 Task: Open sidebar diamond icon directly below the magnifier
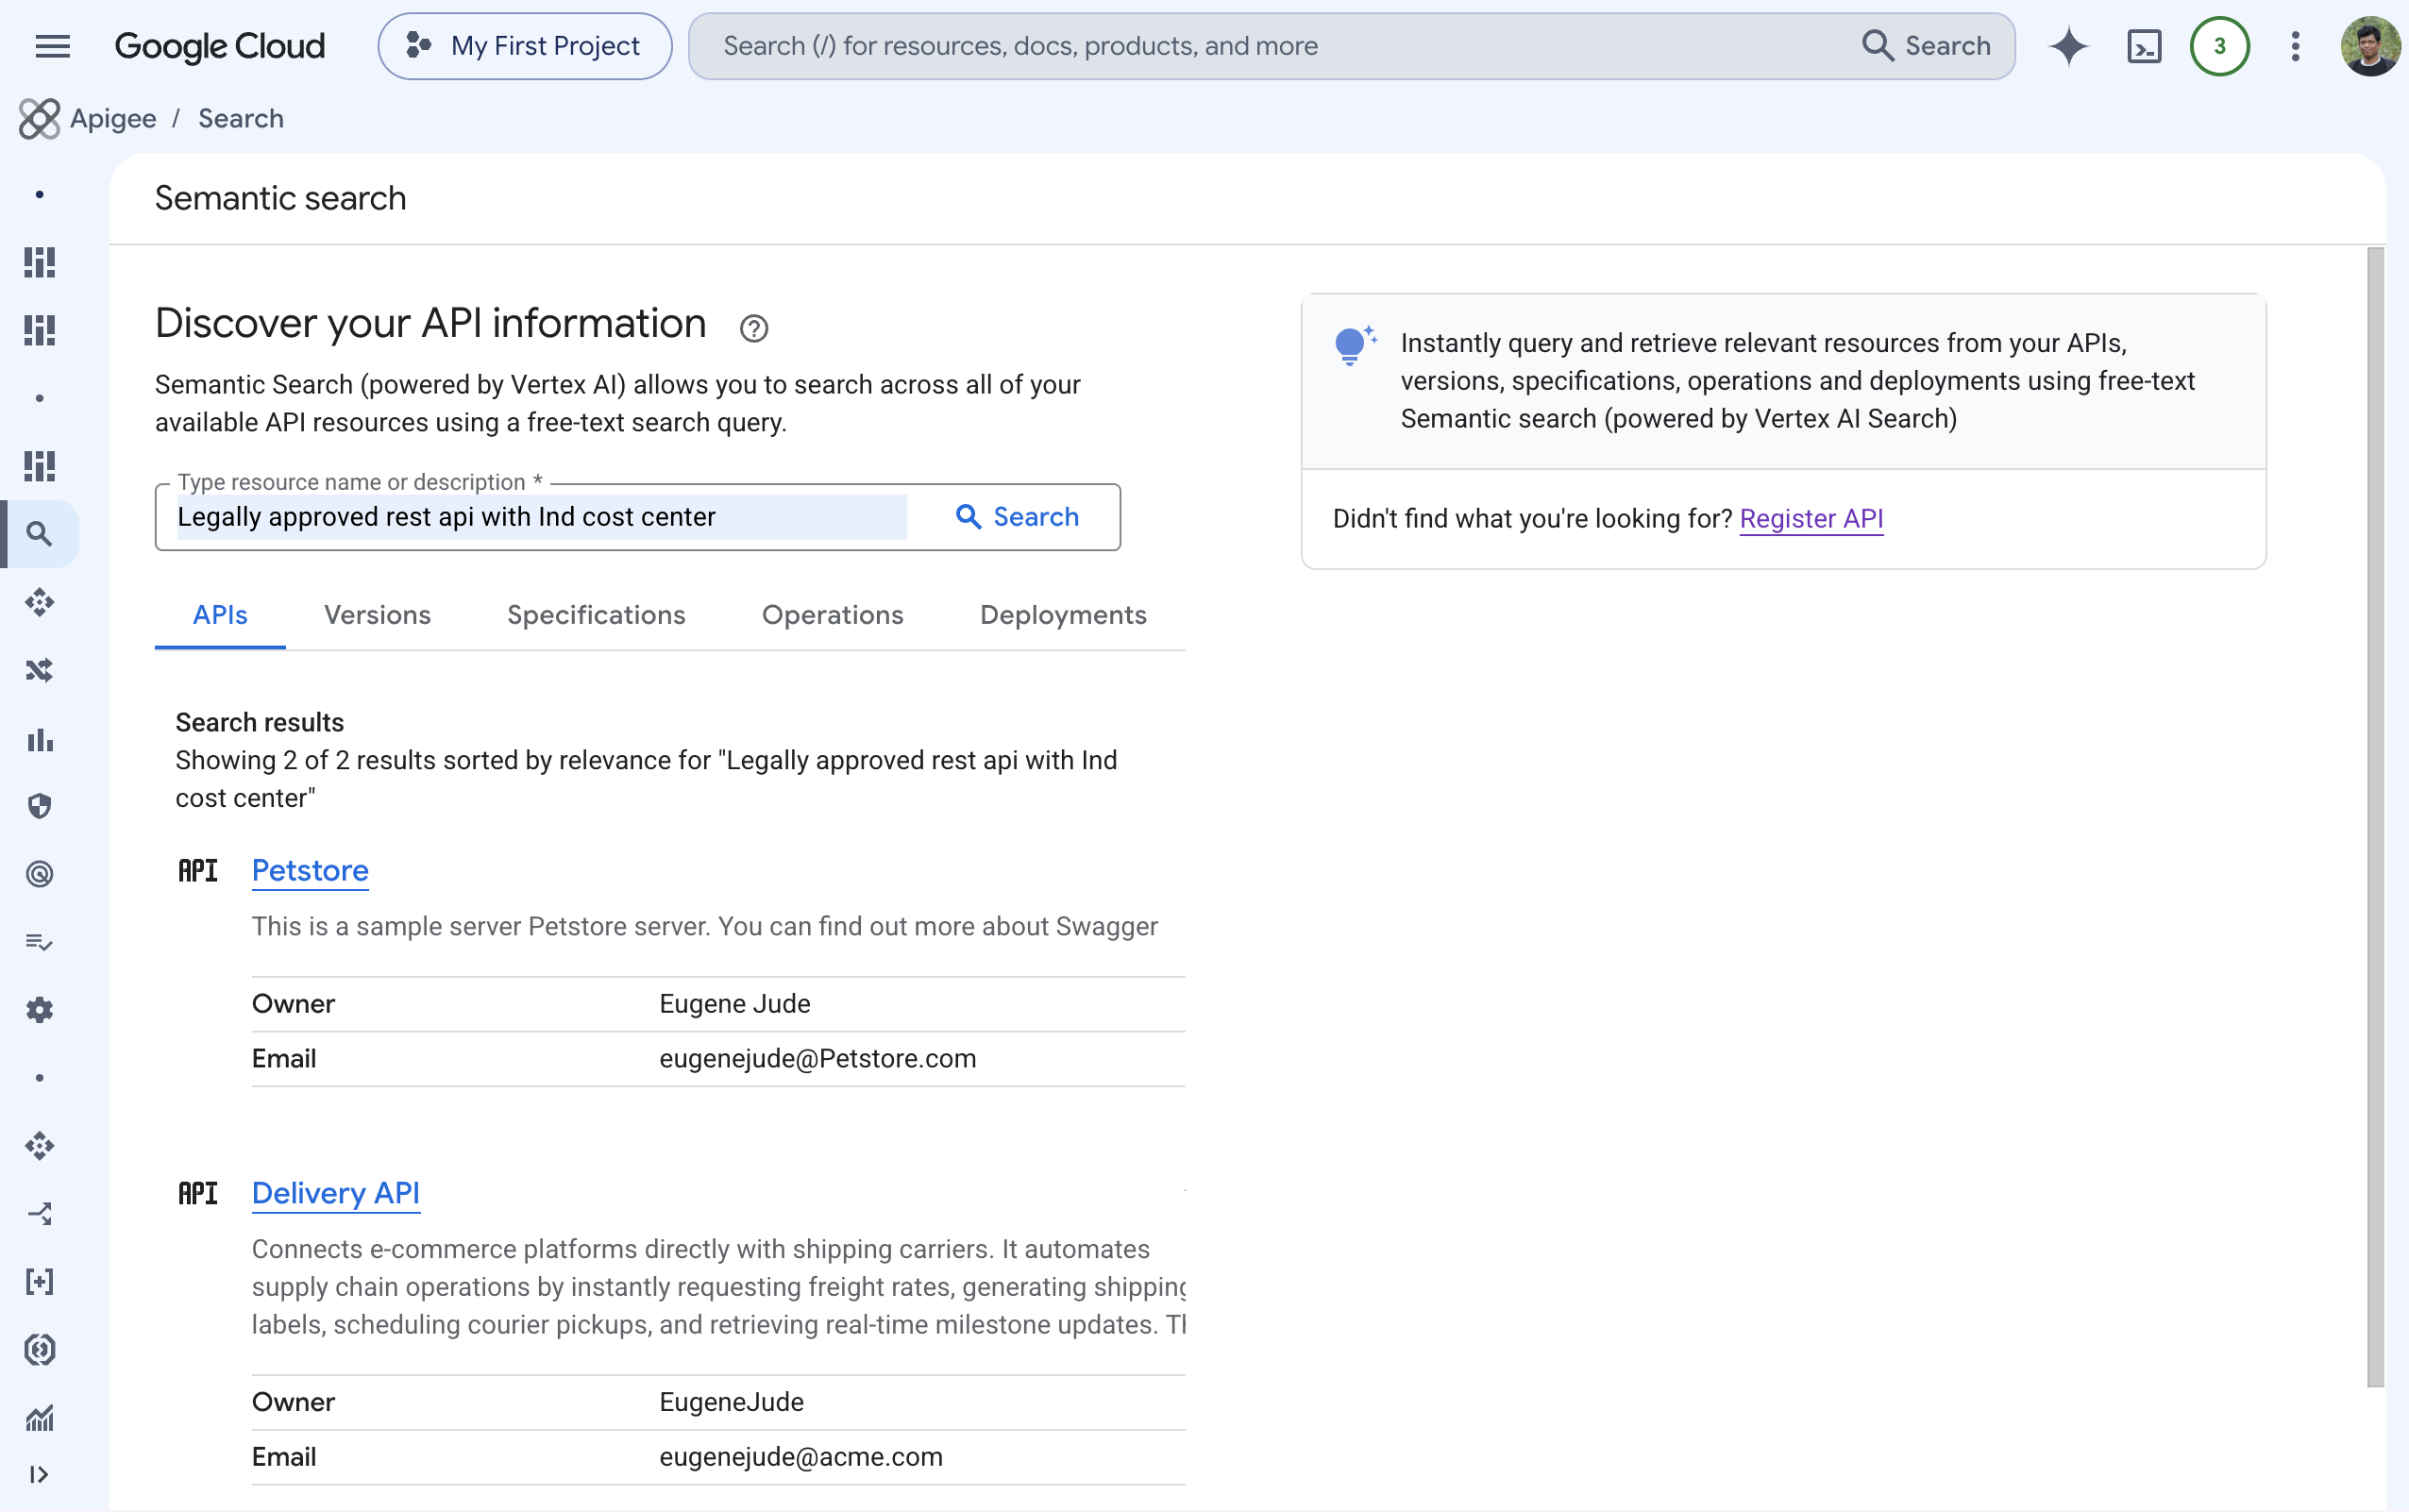(39, 602)
